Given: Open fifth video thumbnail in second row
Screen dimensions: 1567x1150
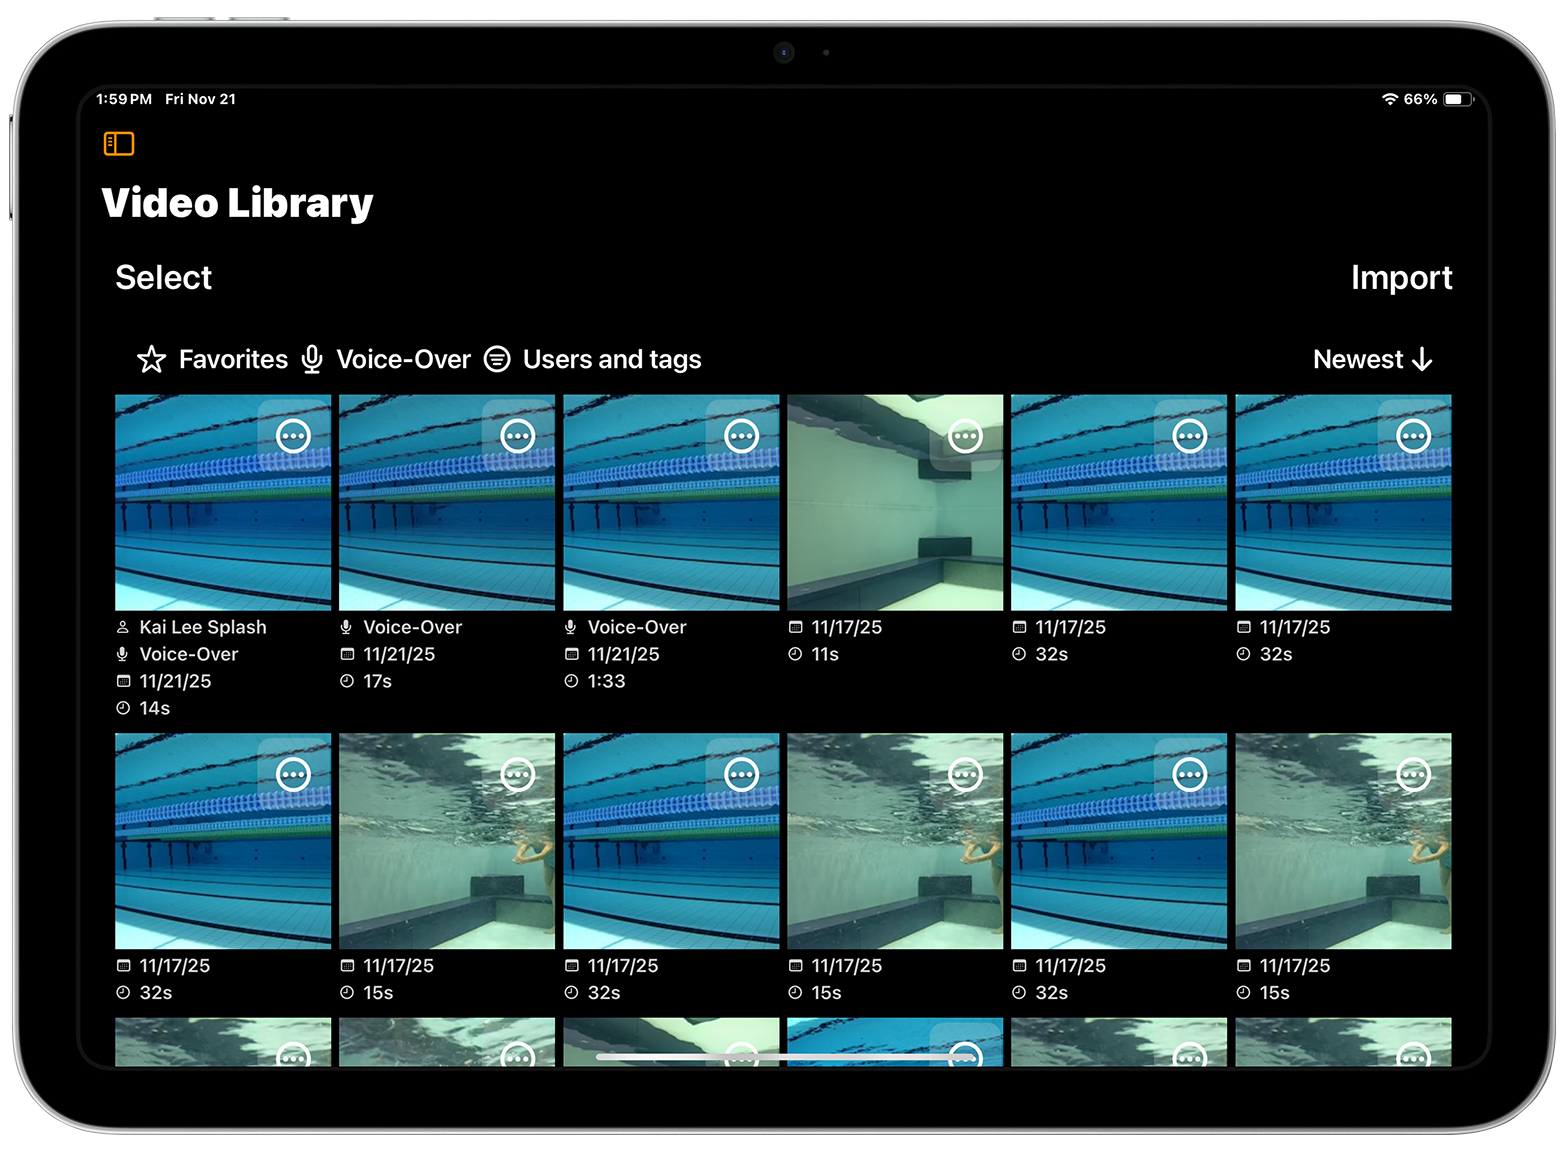Looking at the screenshot, I should 1119,841.
